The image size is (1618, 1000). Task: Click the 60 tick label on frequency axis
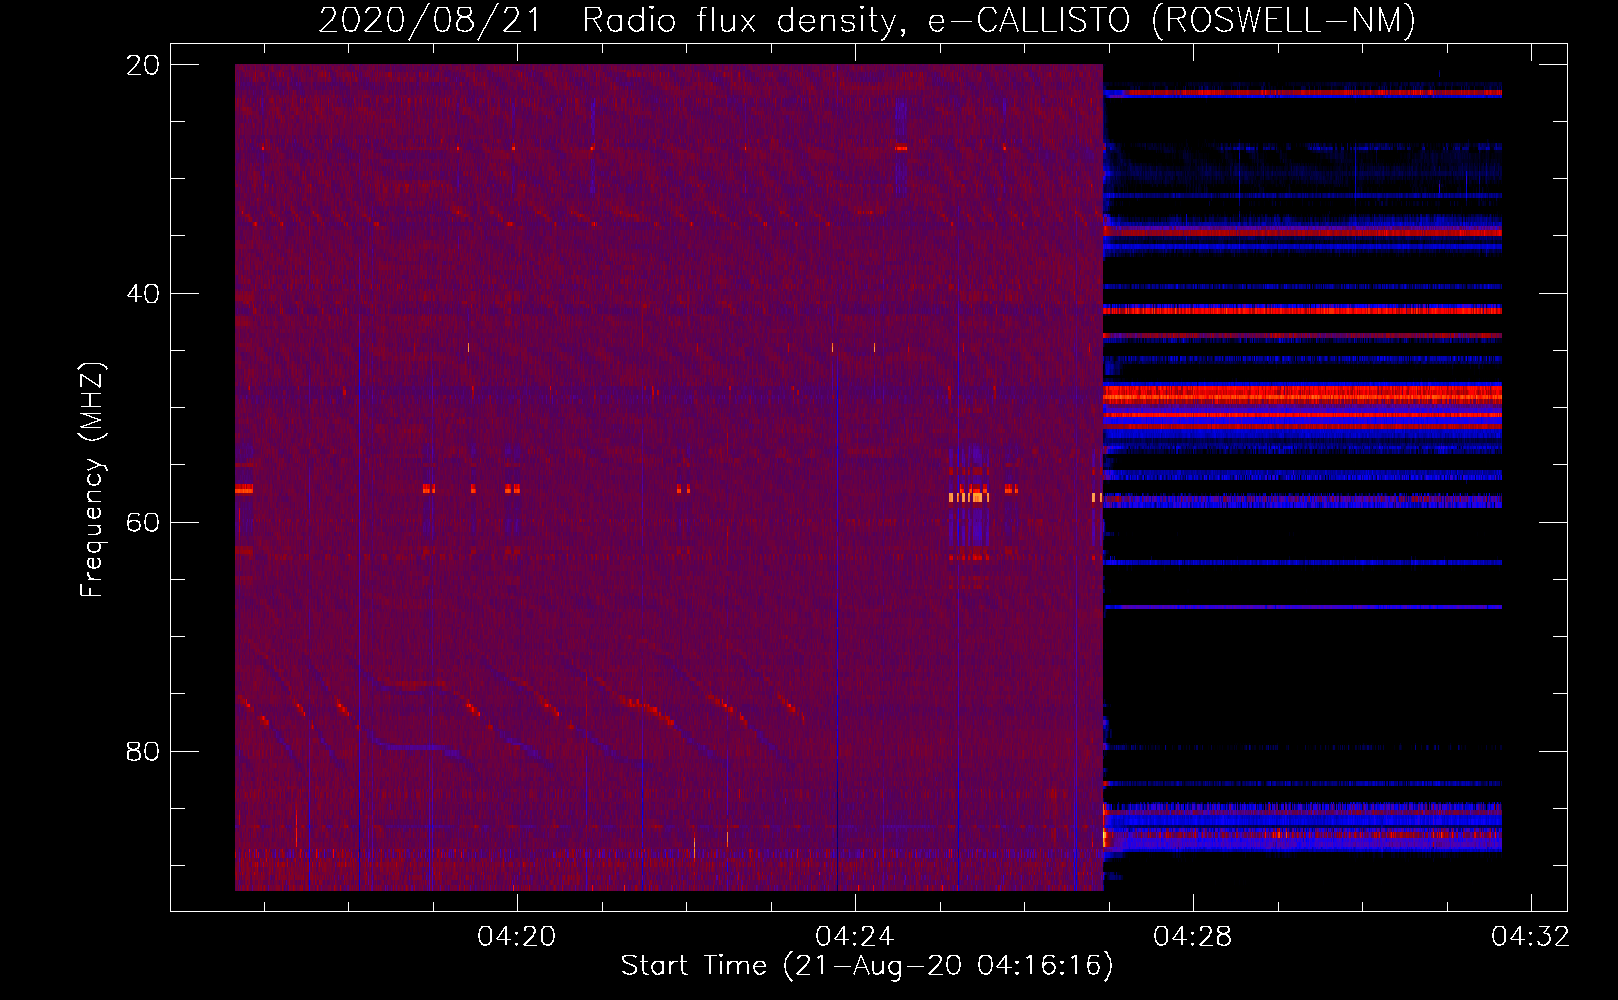(143, 523)
